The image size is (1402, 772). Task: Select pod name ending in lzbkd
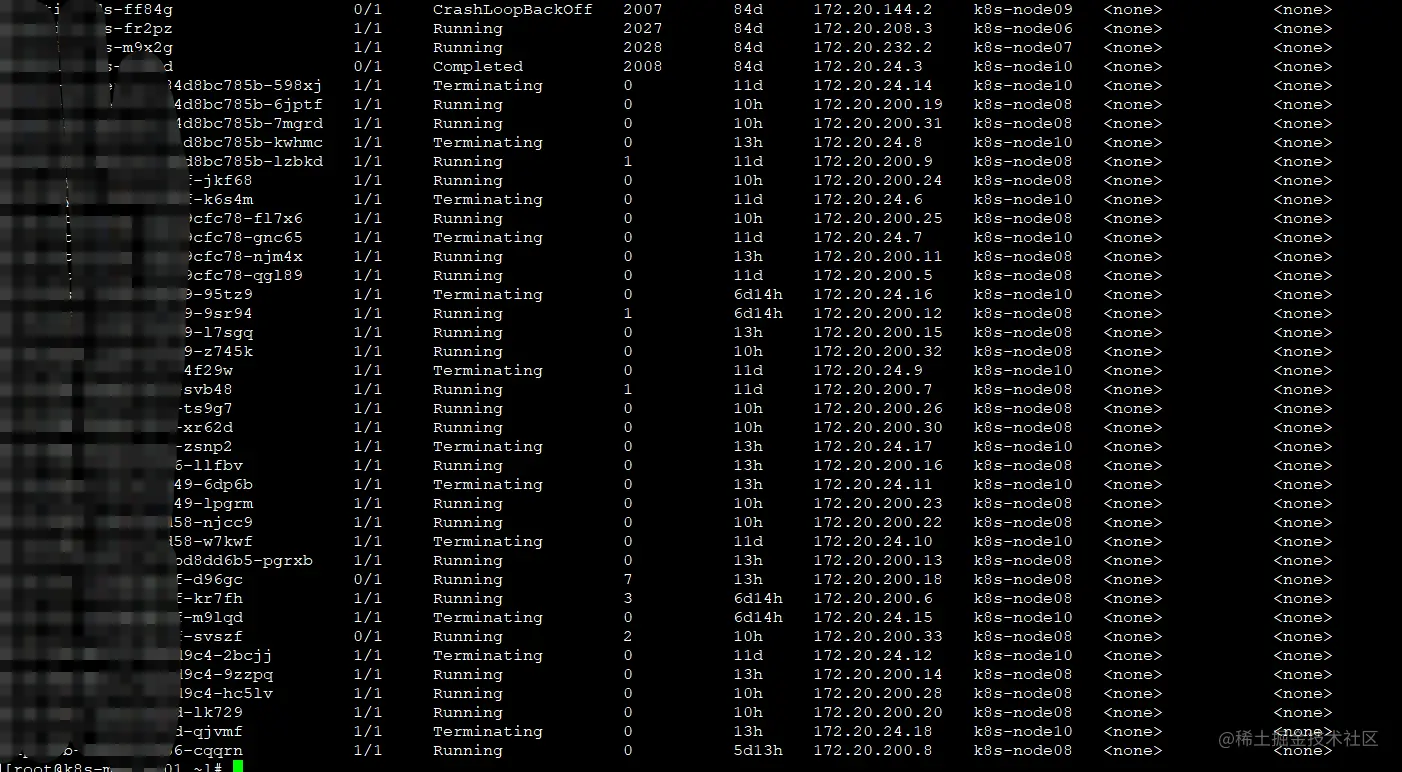pos(250,162)
